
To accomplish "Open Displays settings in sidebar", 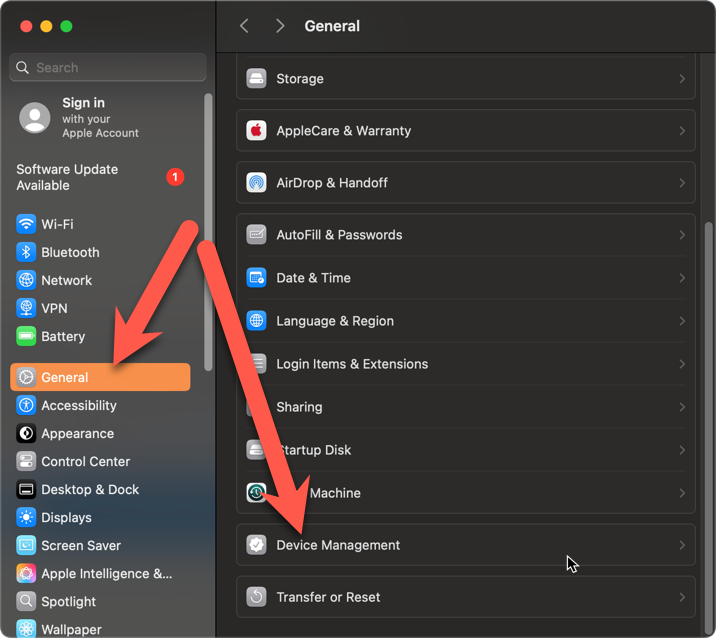I will point(66,518).
